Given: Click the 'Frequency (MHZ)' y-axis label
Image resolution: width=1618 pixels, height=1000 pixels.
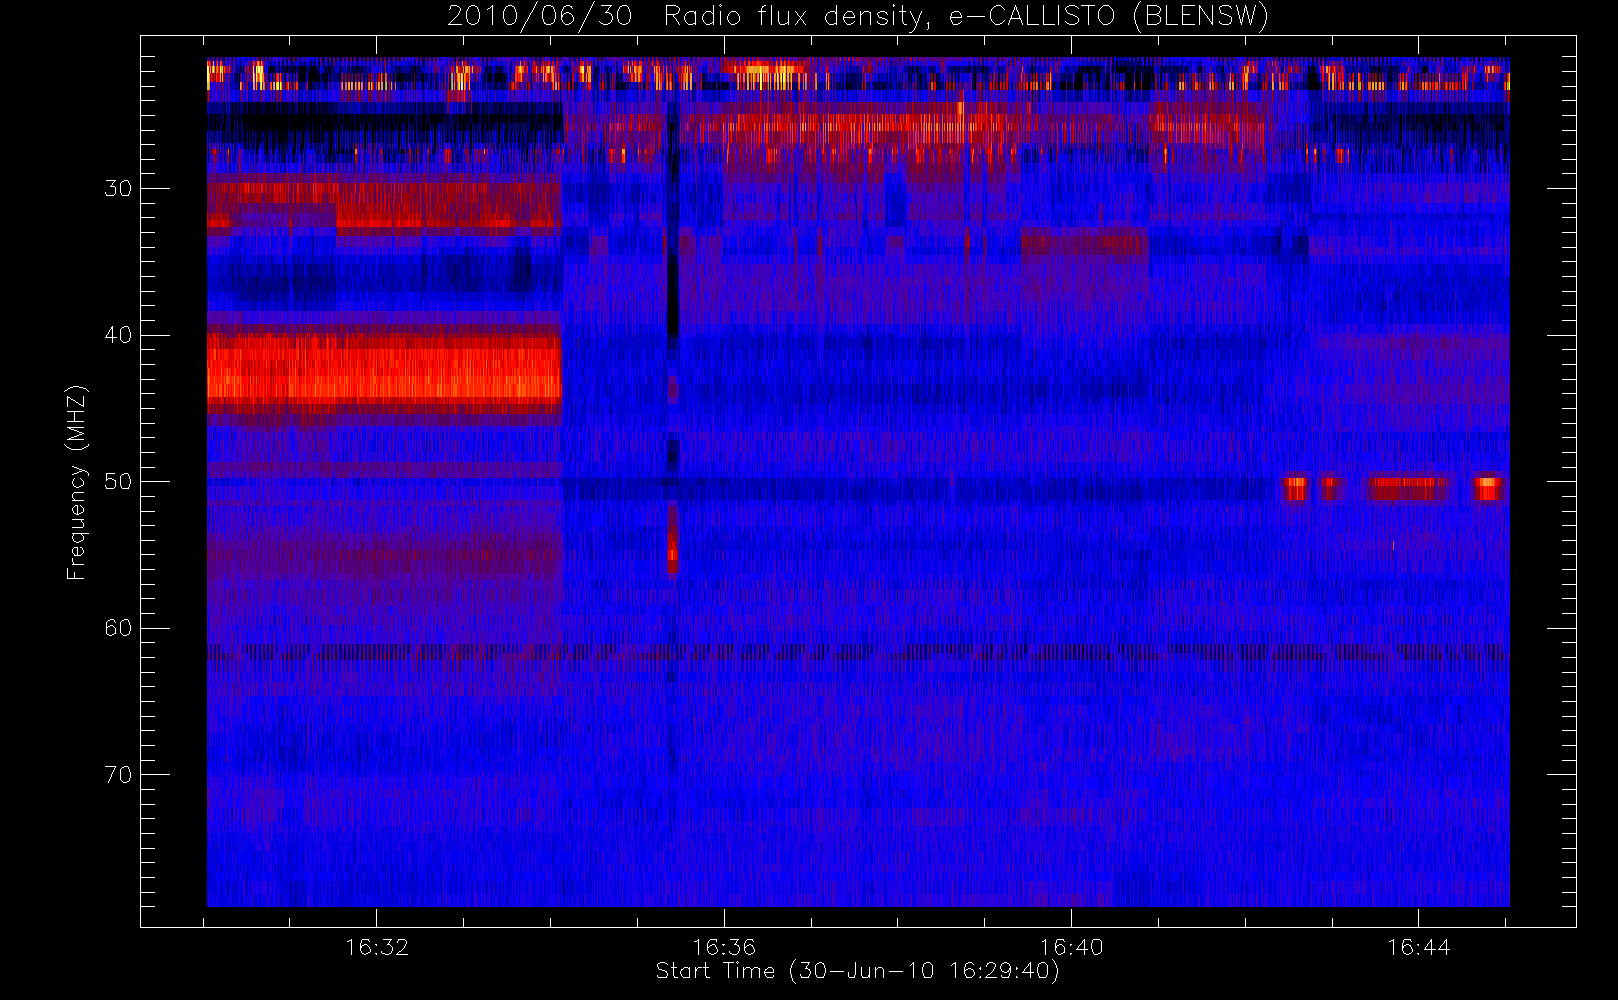Looking at the screenshot, I should (x=76, y=482).
